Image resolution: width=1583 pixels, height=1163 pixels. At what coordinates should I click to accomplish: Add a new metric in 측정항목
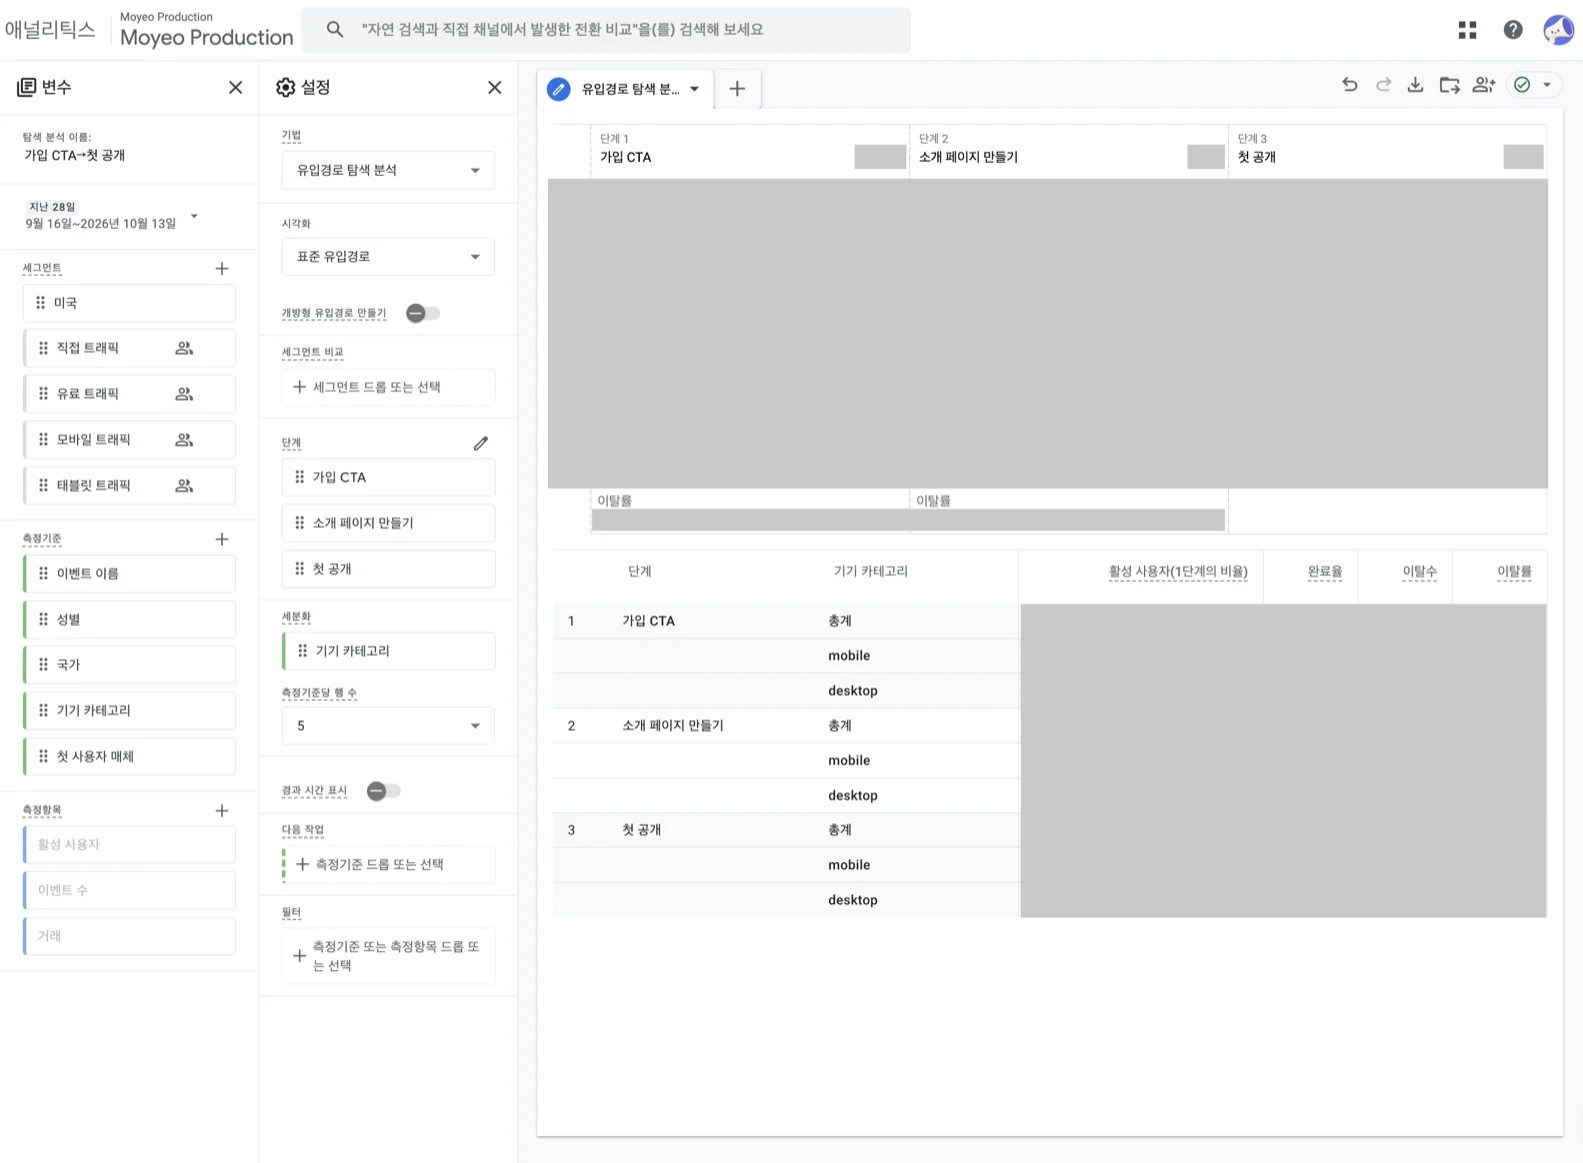pyautogui.click(x=222, y=811)
